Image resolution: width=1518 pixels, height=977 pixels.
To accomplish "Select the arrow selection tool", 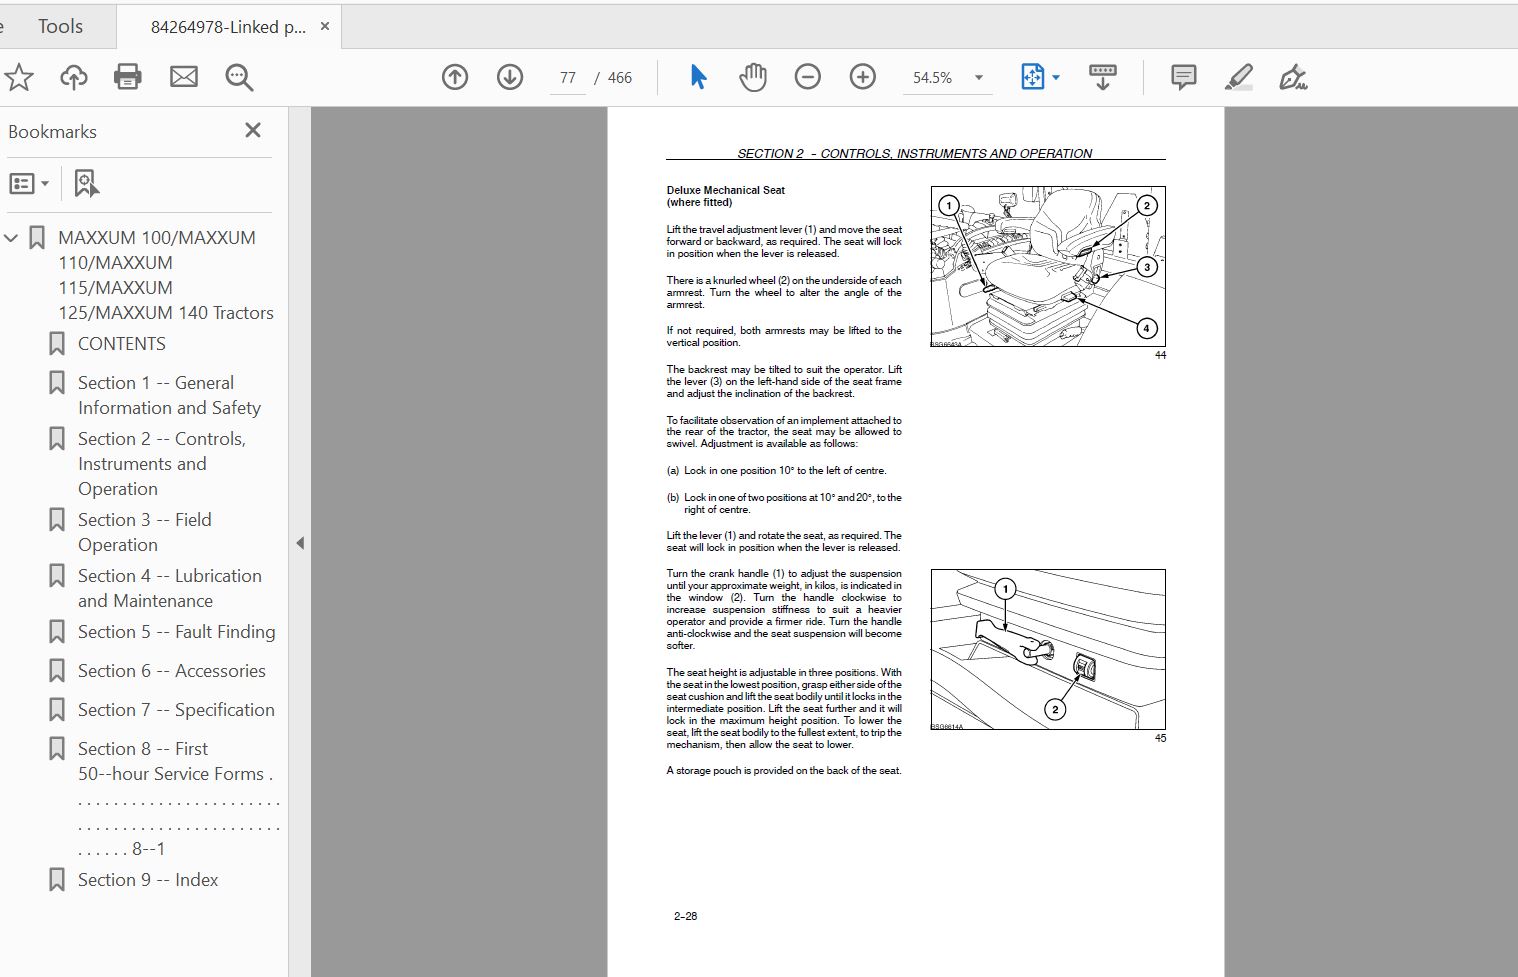I will [698, 77].
